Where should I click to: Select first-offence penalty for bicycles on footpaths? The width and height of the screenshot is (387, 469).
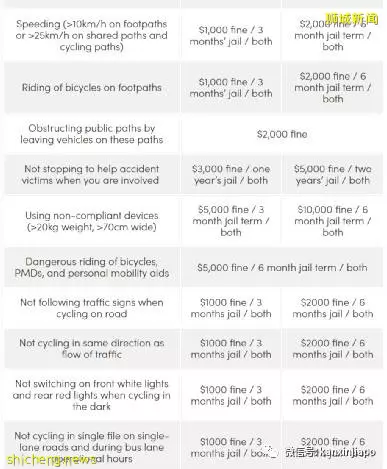point(231,88)
